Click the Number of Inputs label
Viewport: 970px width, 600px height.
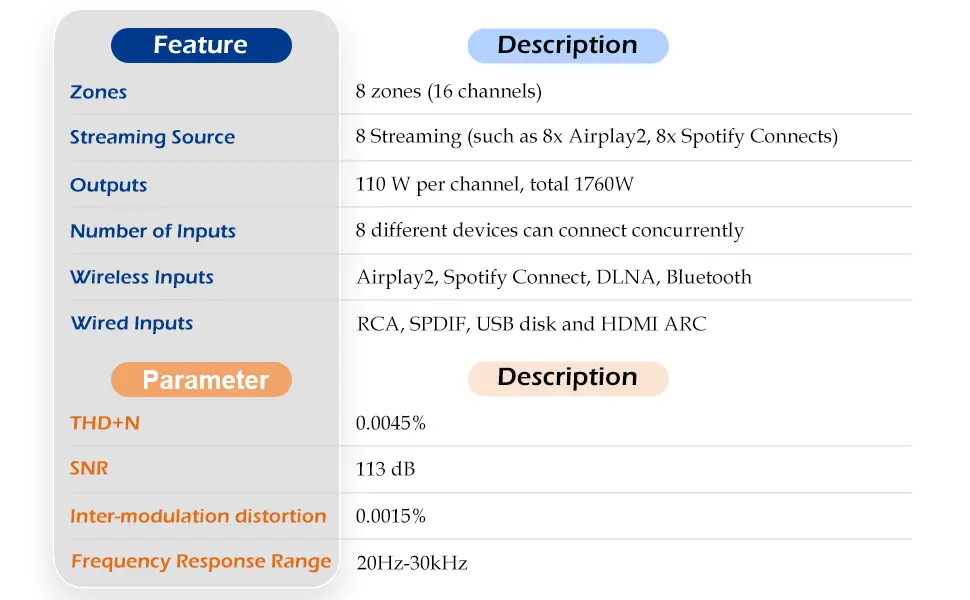coord(153,231)
